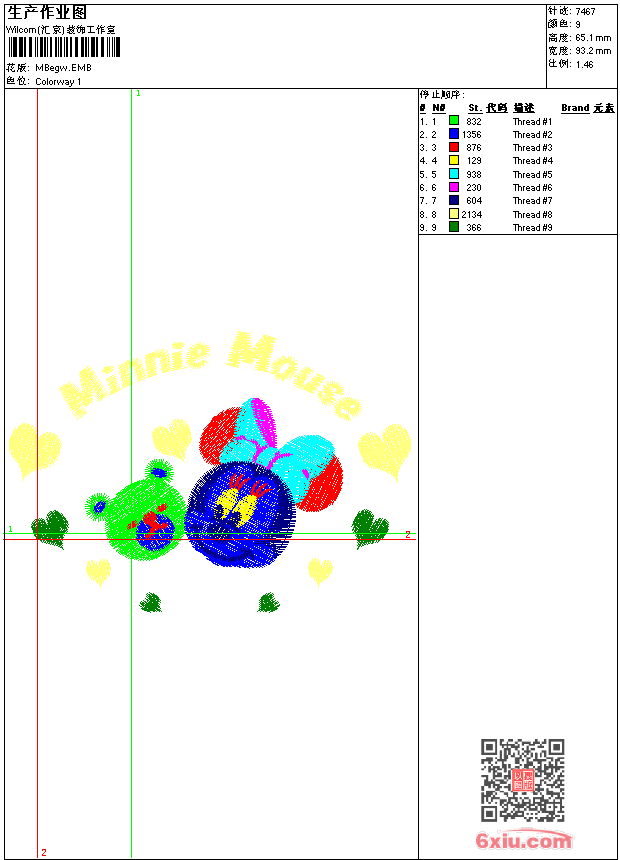Click the 'Thread #4' description
This screenshot has width=620, height=860.
[x=532, y=161]
